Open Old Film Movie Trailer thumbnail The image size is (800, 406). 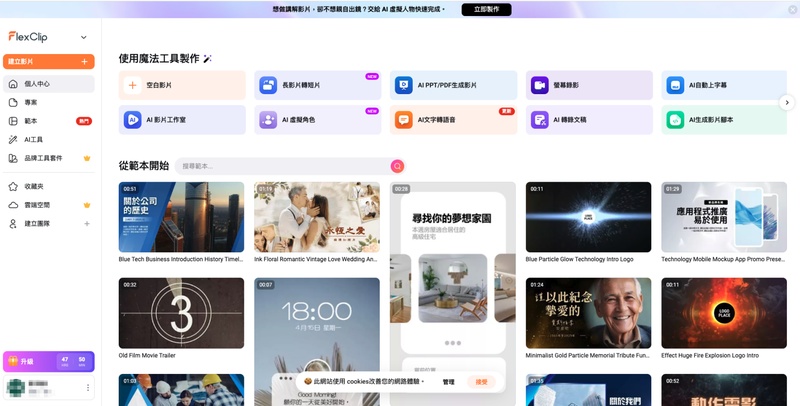click(181, 313)
